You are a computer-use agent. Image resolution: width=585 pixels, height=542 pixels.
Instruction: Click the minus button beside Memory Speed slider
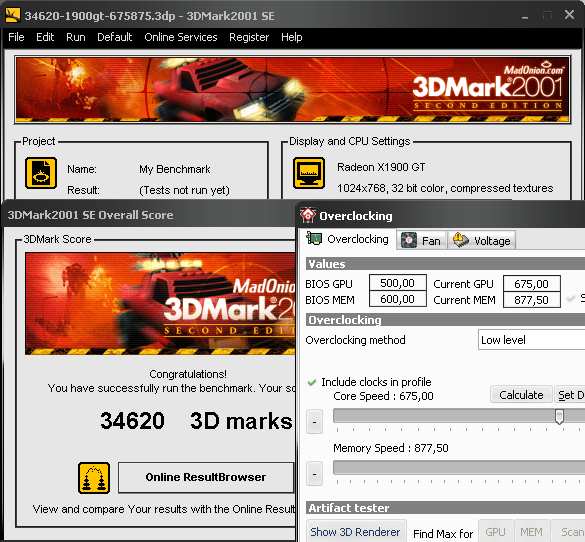[x=315, y=474]
